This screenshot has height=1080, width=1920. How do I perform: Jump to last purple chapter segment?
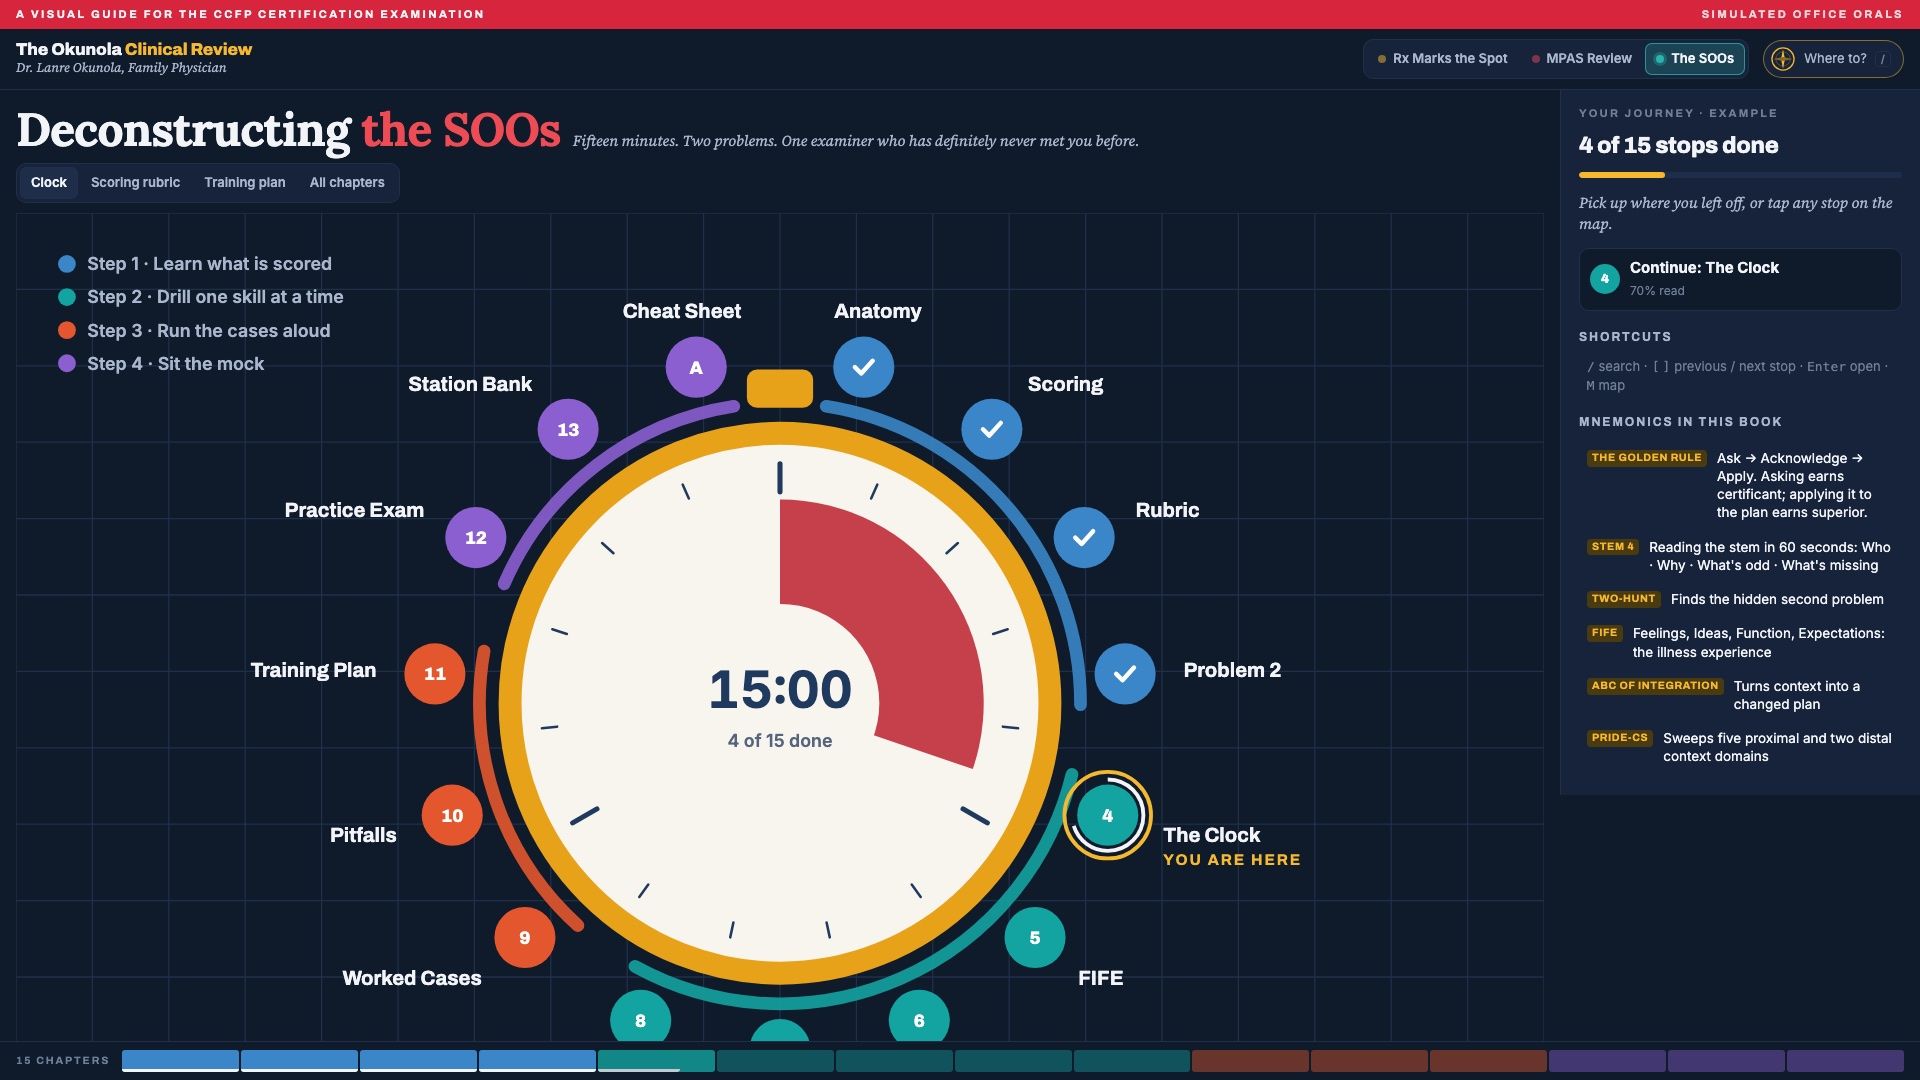(1845, 1061)
